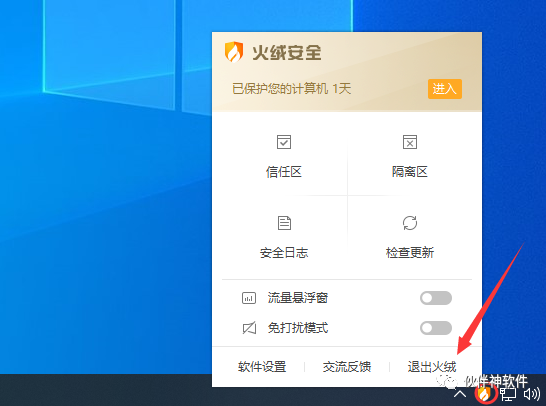
Task: Click the 隔离区 label
Action: [x=410, y=172]
